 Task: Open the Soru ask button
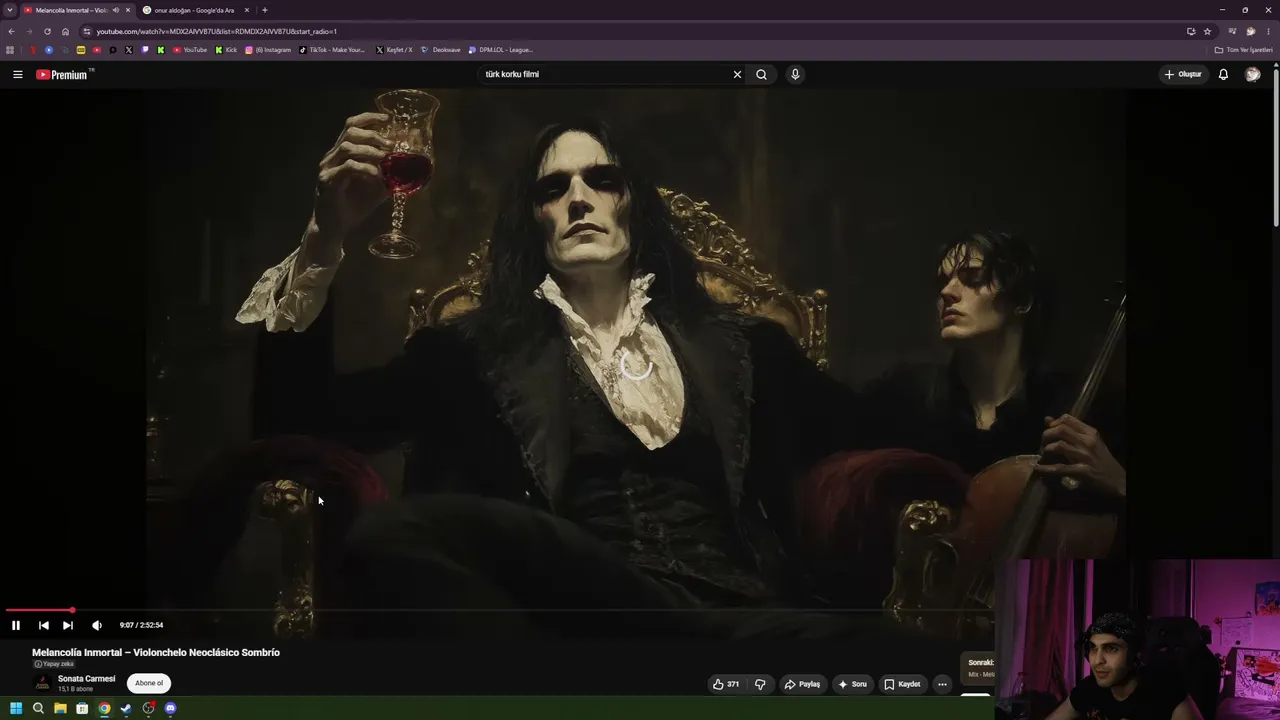[852, 684]
